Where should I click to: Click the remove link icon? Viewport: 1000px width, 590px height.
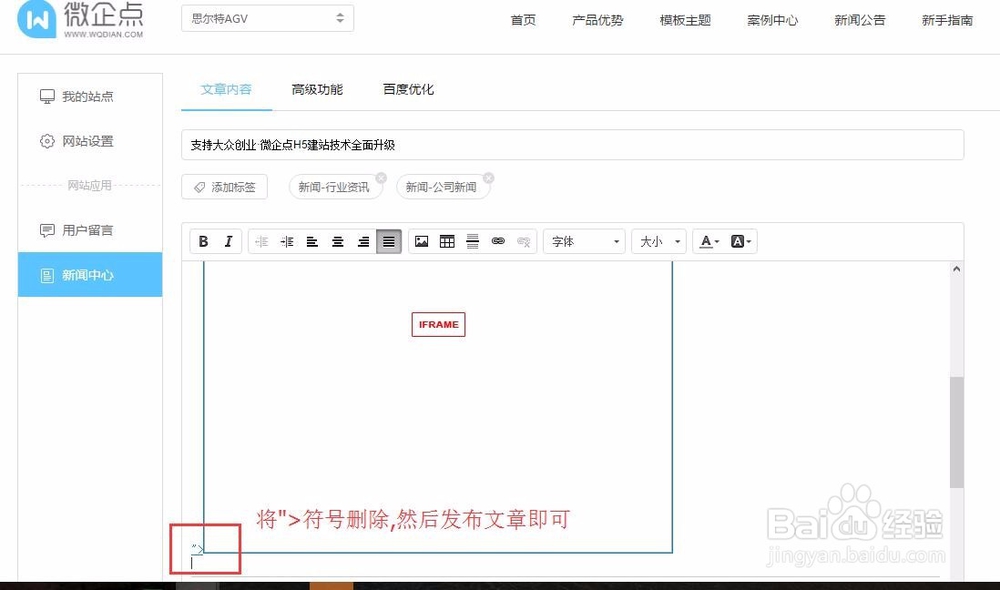[x=524, y=242]
